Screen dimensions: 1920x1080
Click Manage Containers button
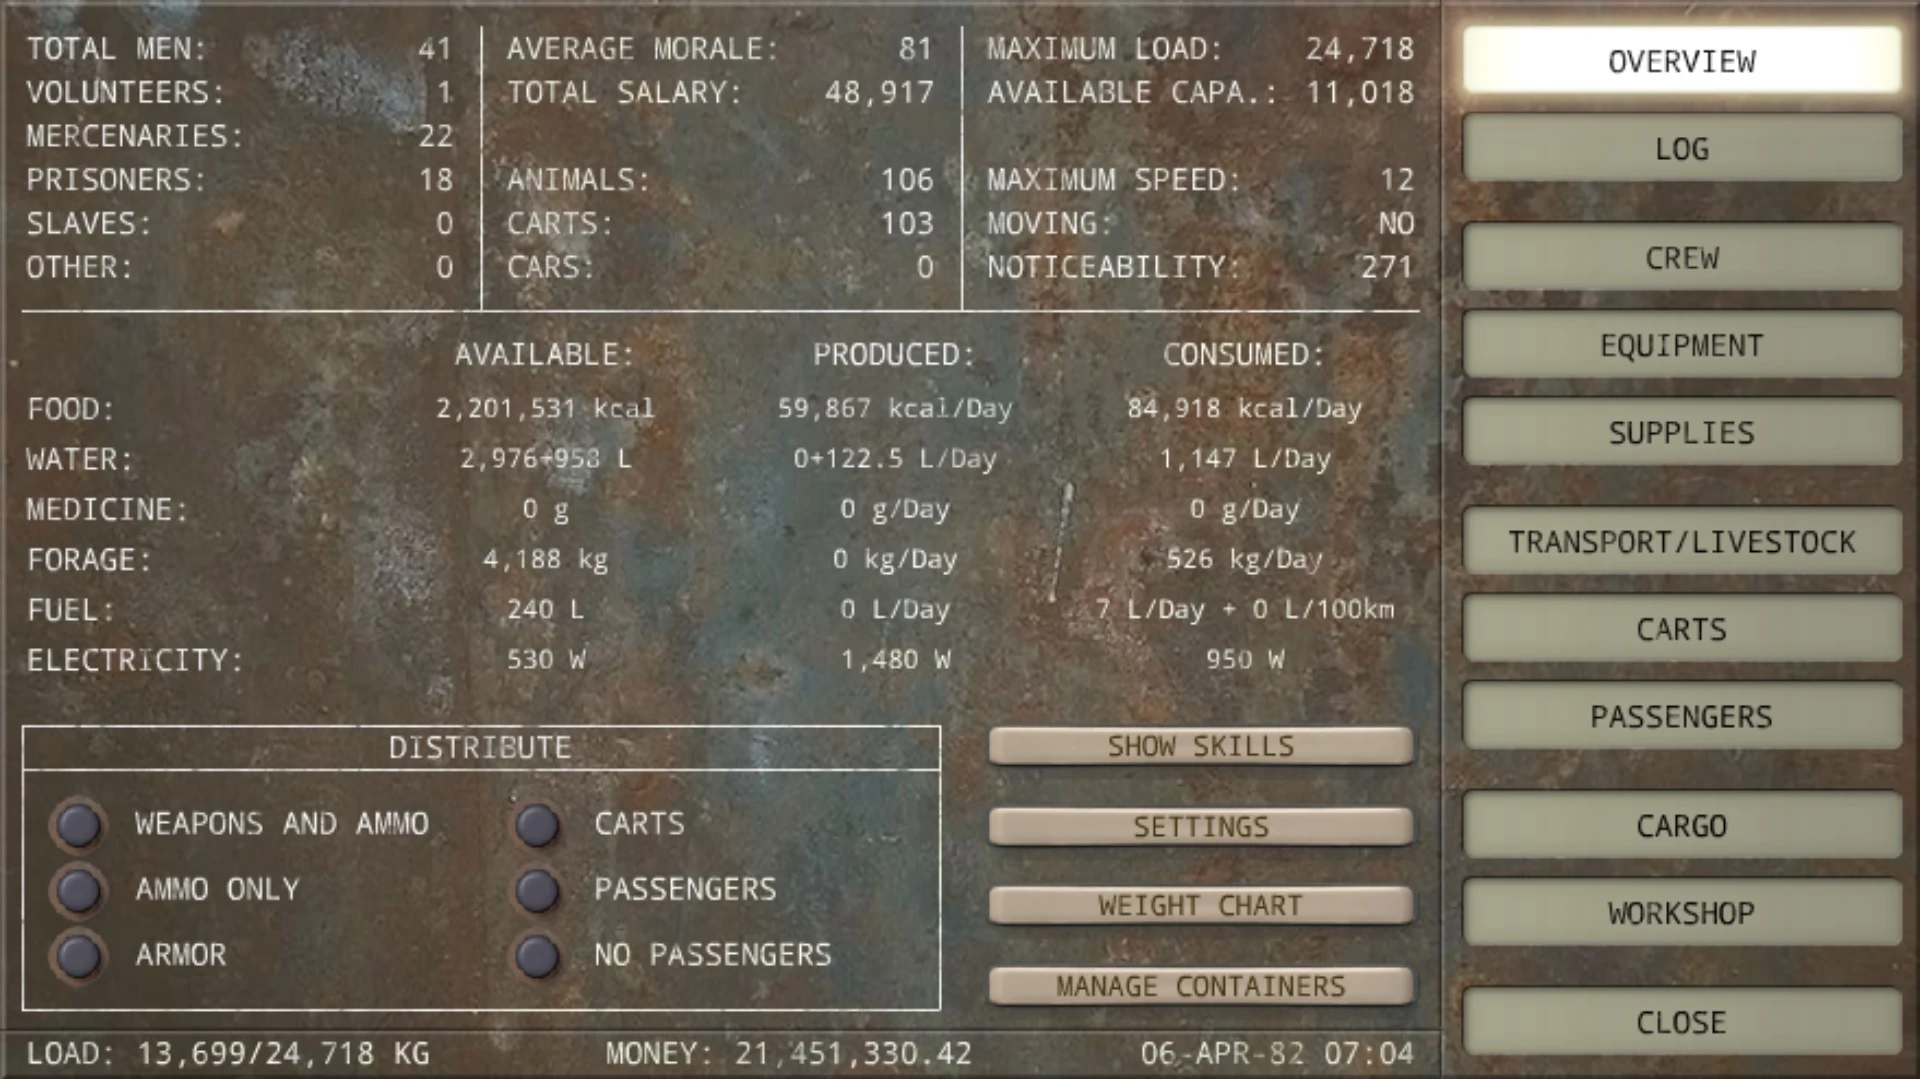pyautogui.click(x=1200, y=986)
